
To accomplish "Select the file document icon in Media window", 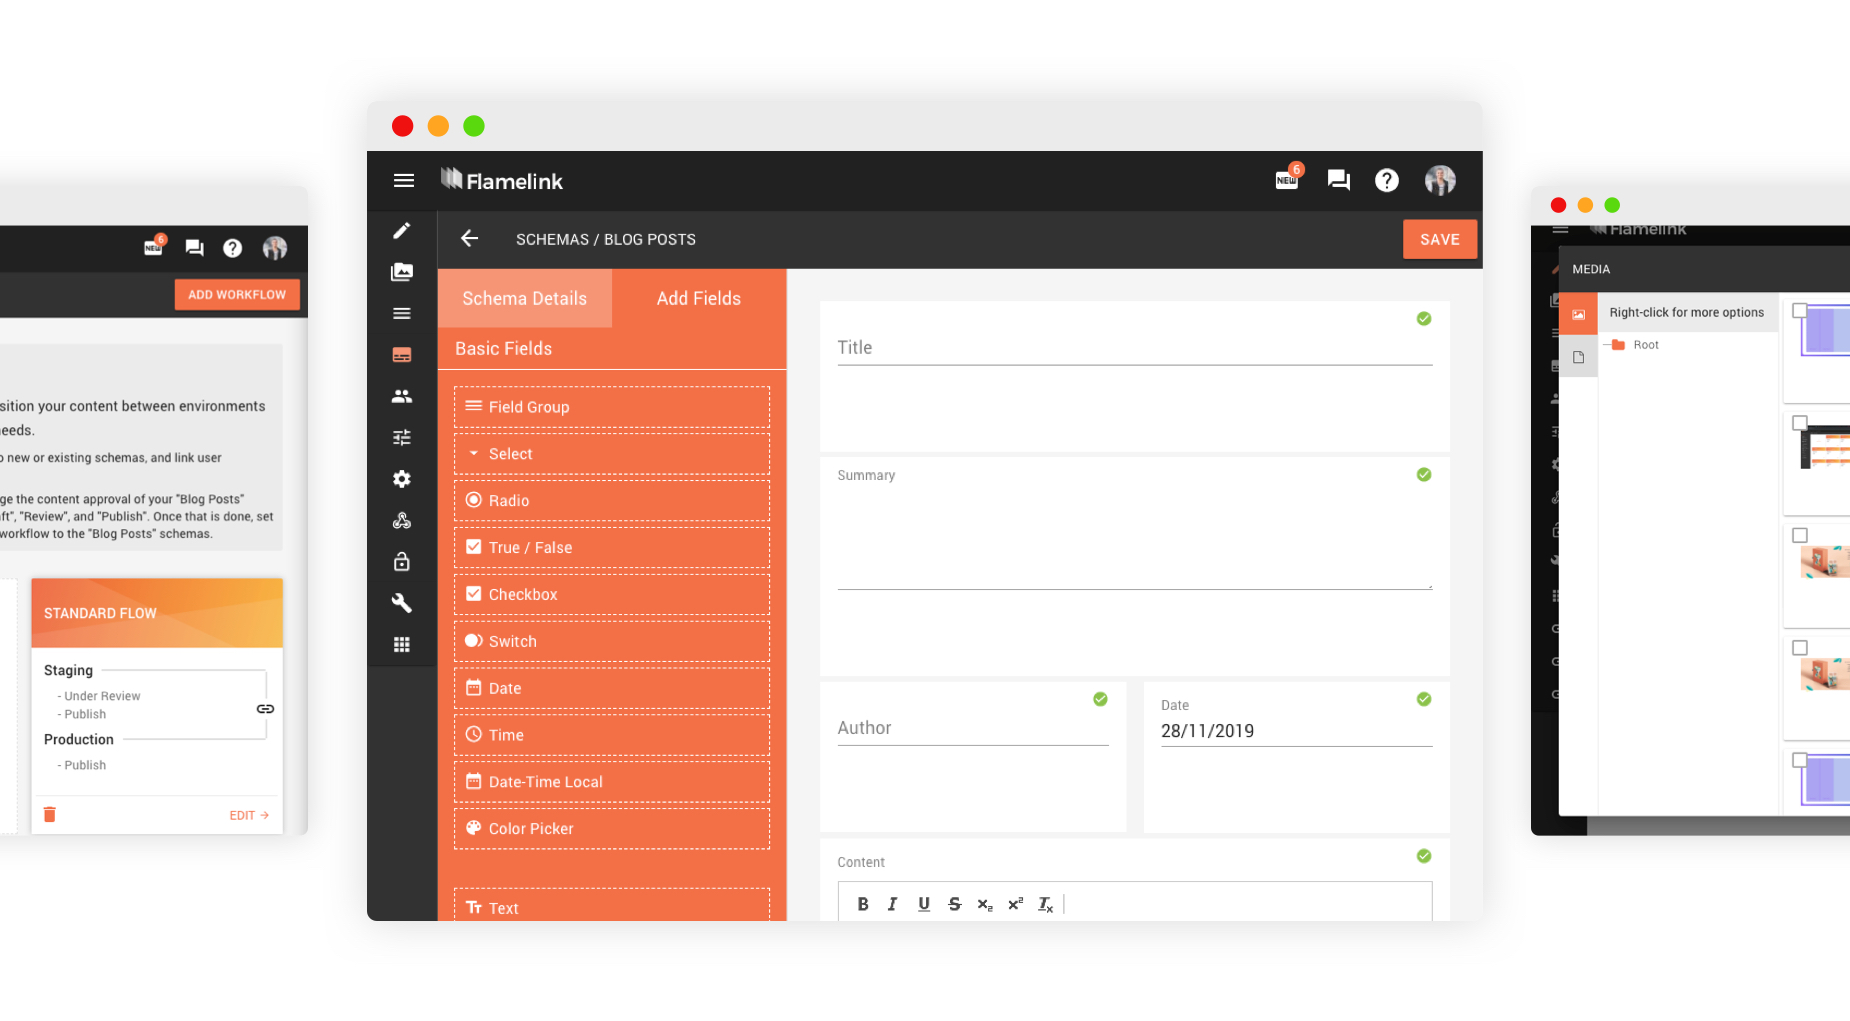I will 1578,357.
